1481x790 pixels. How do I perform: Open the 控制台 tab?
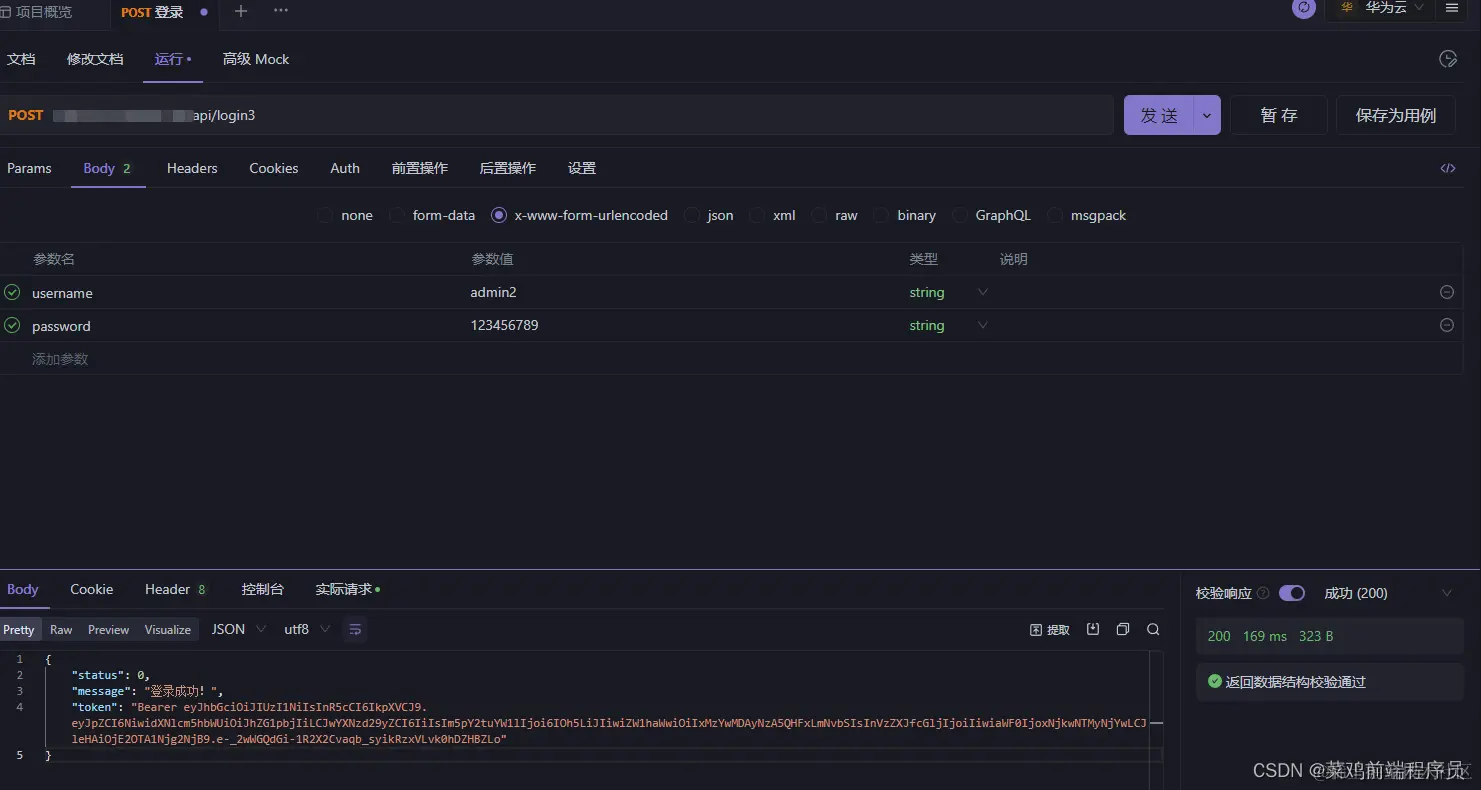point(263,589)
